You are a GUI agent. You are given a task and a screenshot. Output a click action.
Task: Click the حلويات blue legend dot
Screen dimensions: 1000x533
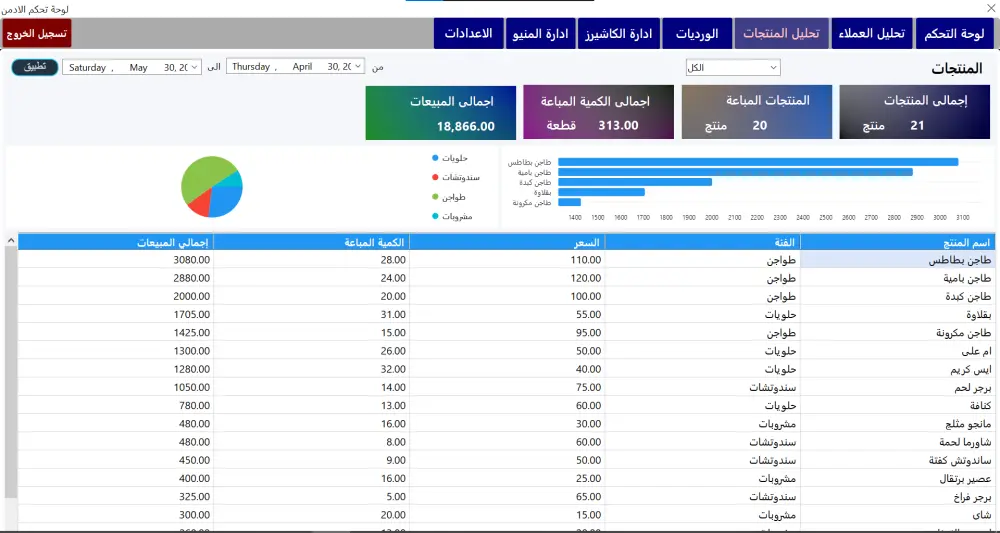click(435, 157)
